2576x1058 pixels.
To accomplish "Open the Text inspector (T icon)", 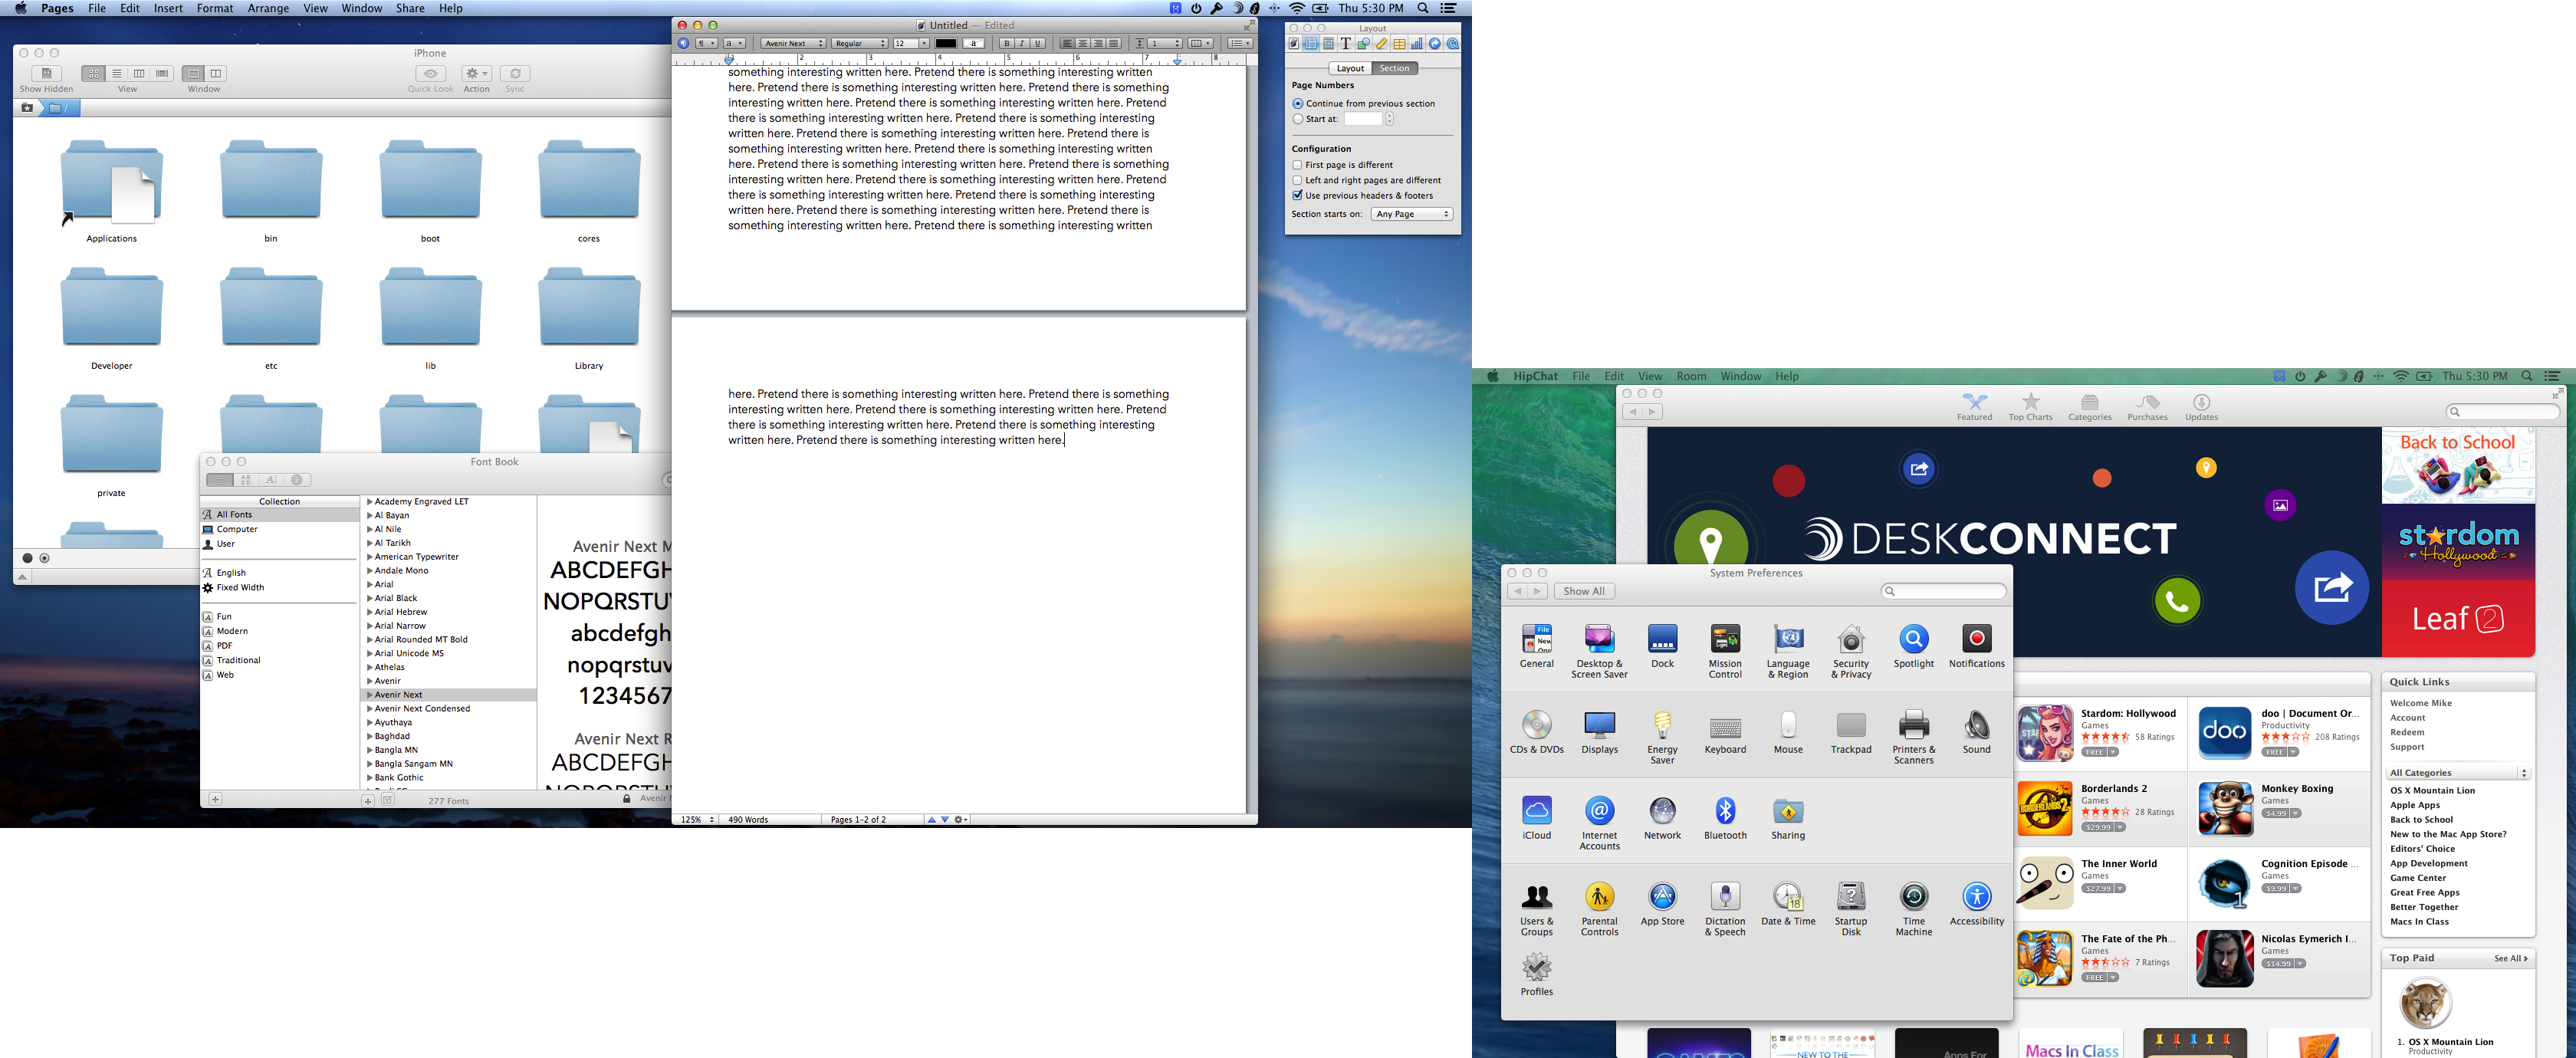I will (1345, 44).
